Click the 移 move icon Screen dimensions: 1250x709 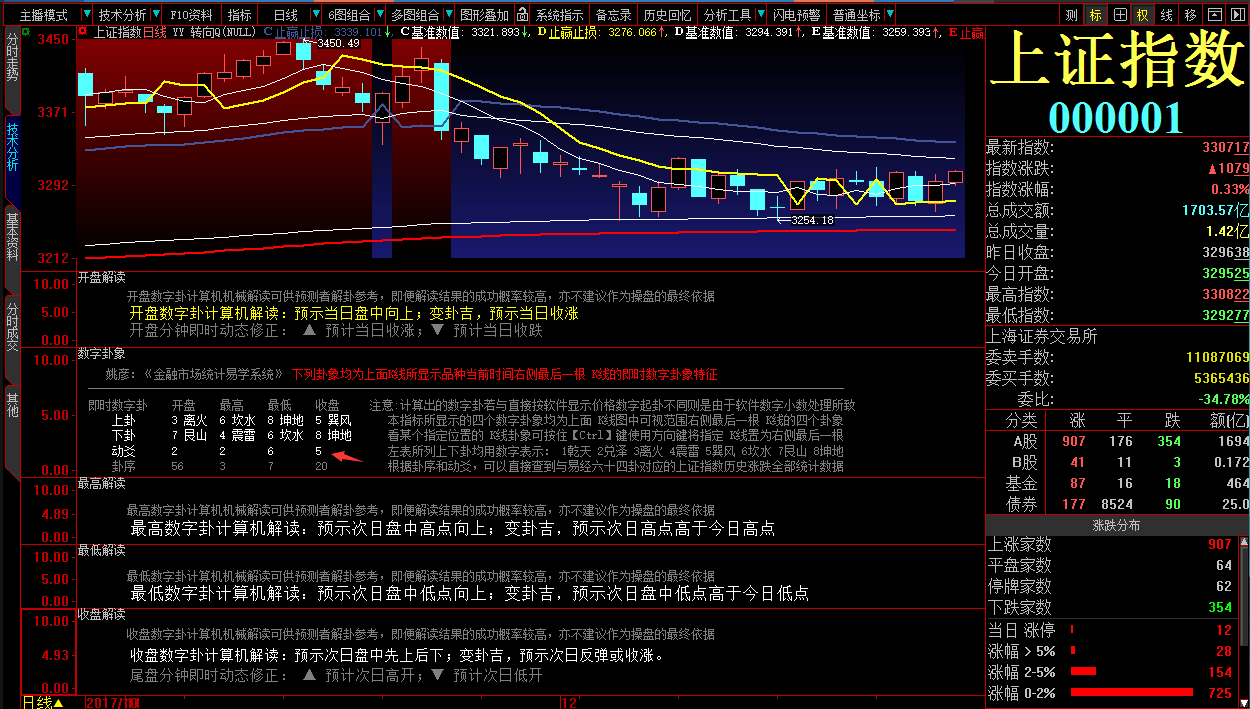(1190, 15)
